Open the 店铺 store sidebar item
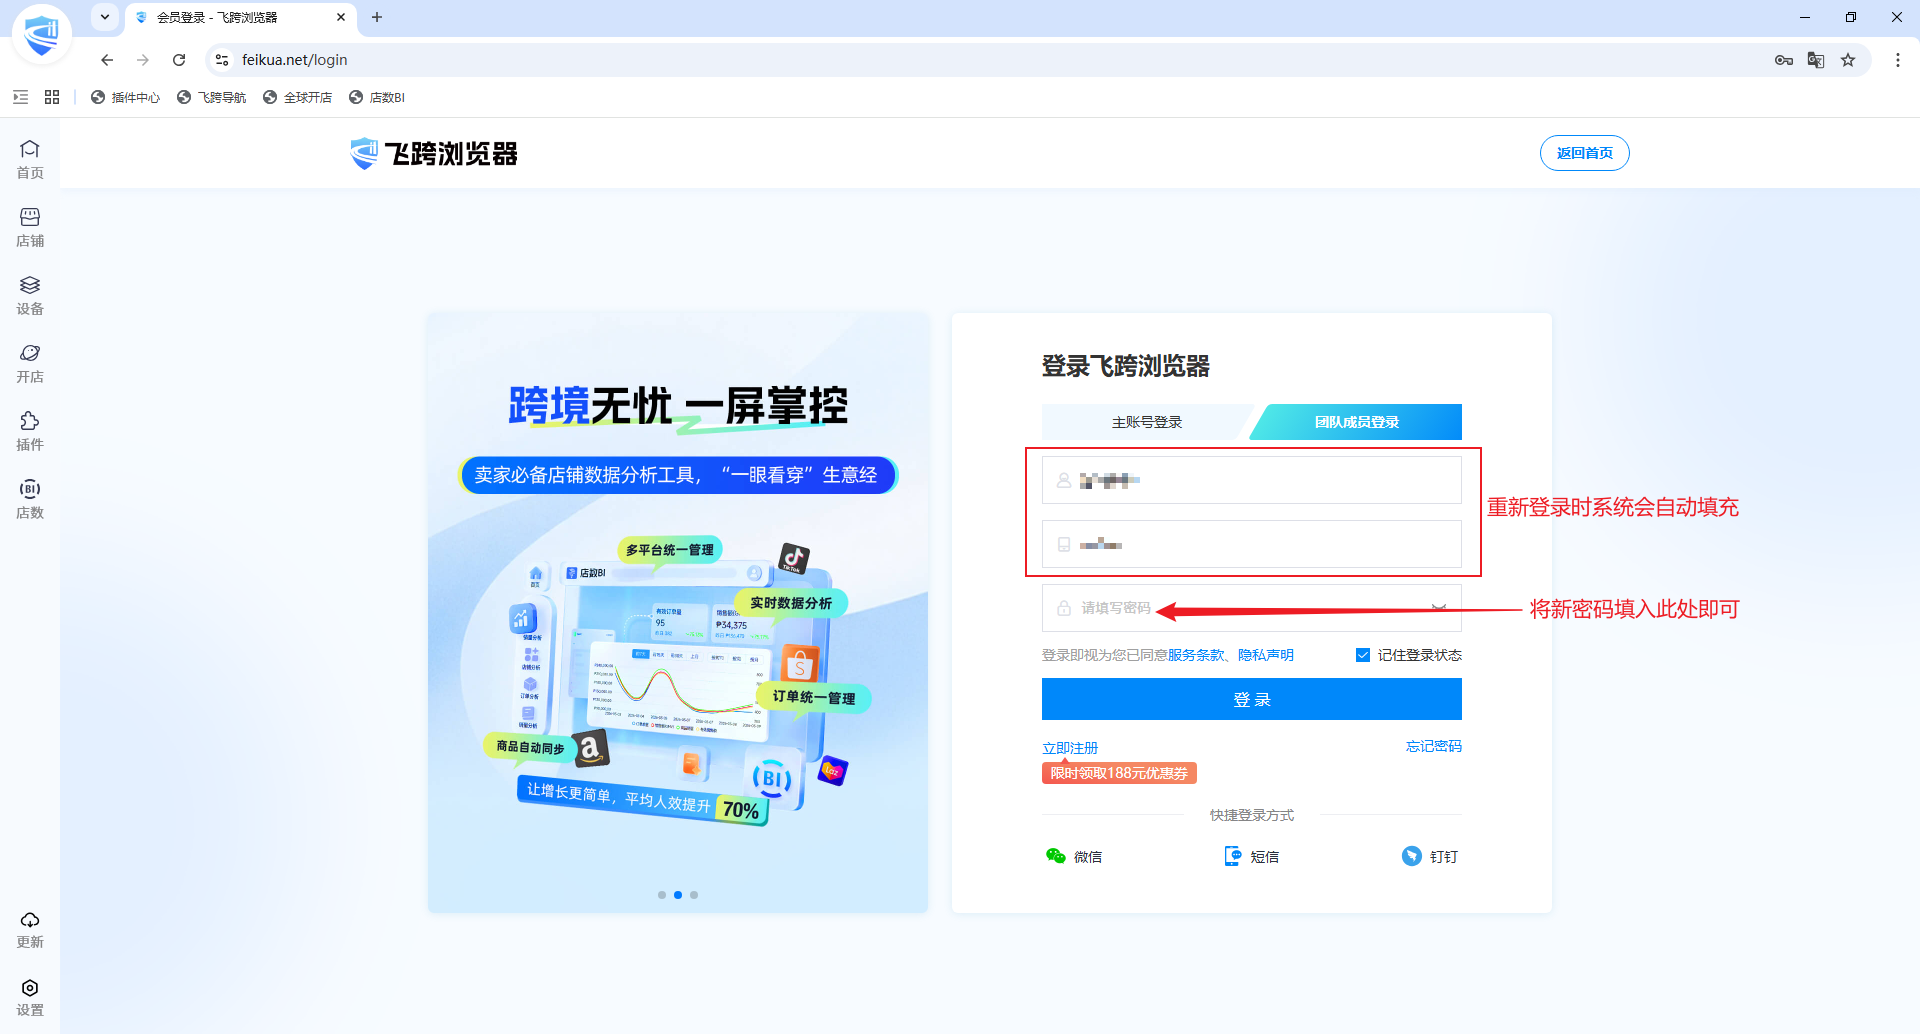Image resolution: width=1920 pixels, height=1034 pixels. coord(30,228)
